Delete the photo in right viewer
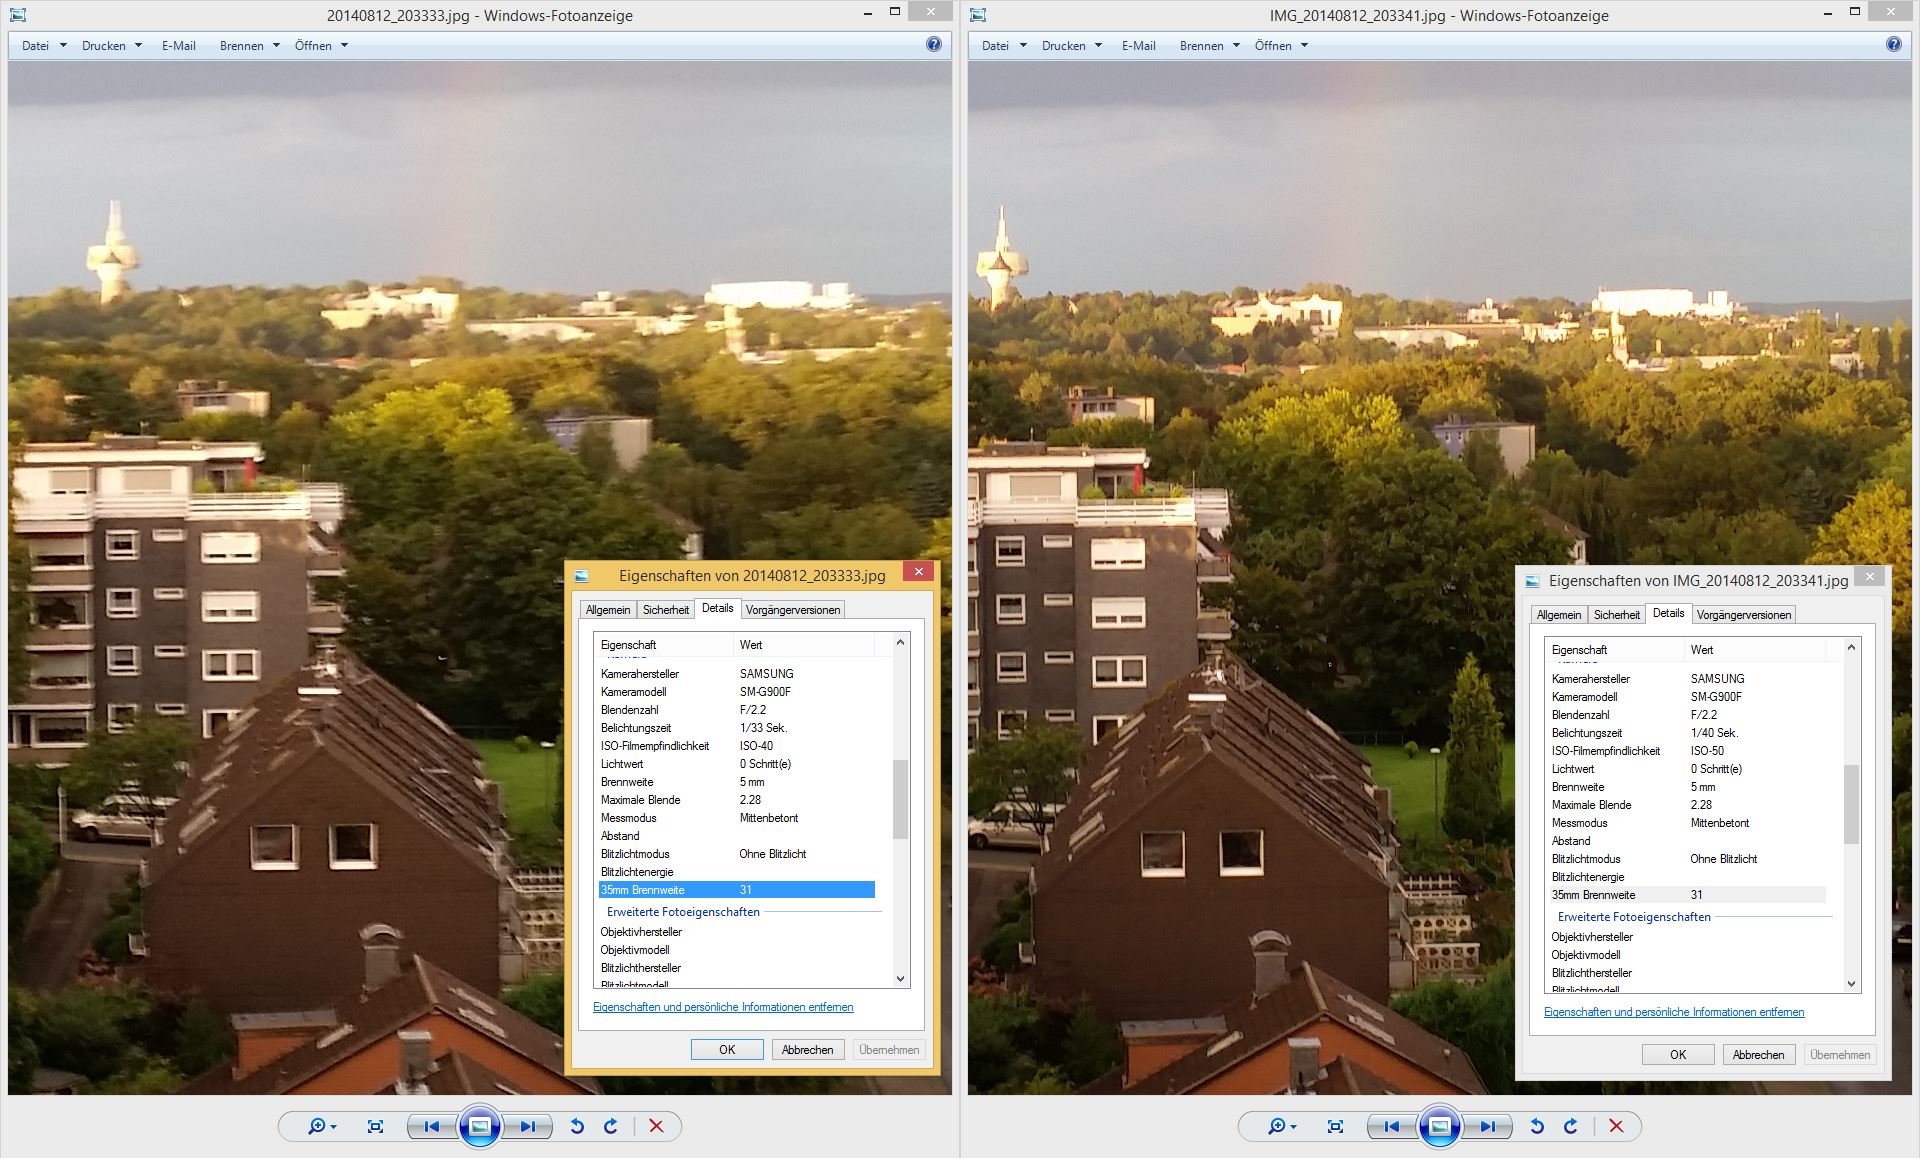This screenshot has width=1920, height=1158. pos(1616,1126)
